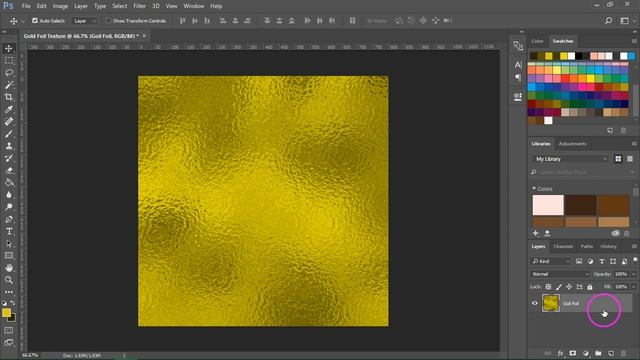Open the Fill dropdown arrow
Image resolution: width=640 pixels, height=360 pixels.
click(x=633, y=287)
